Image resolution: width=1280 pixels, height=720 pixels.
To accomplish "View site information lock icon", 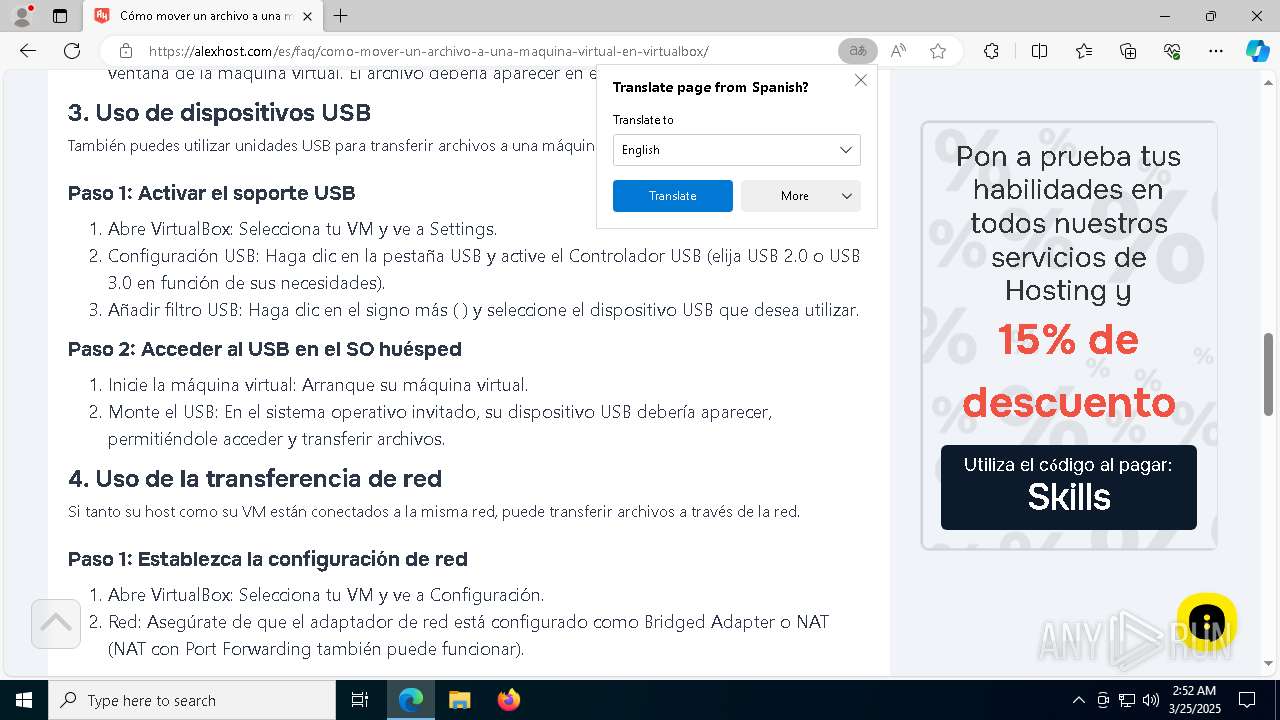I will (x=125, y=51).
